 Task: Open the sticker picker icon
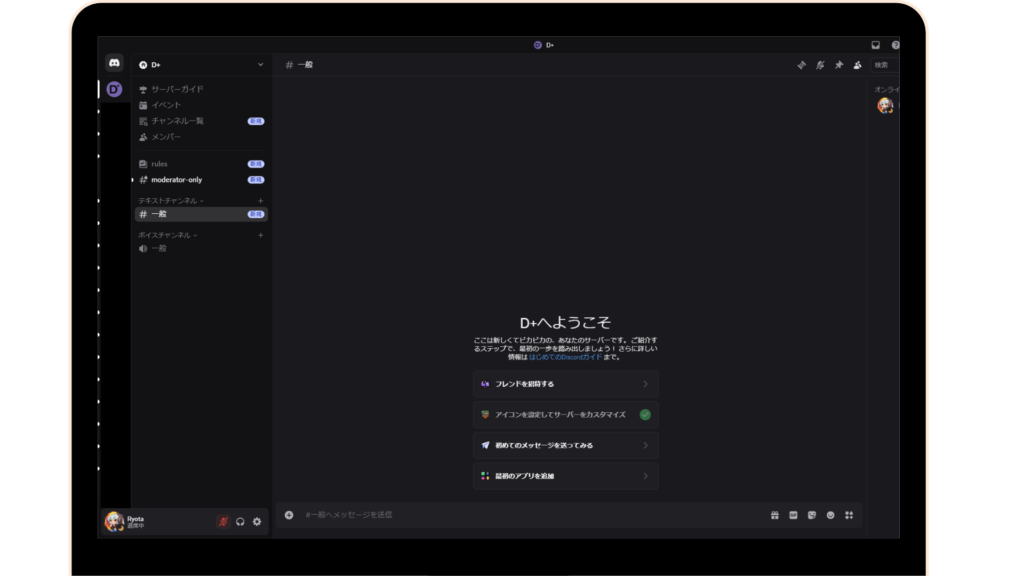(812, 515)
